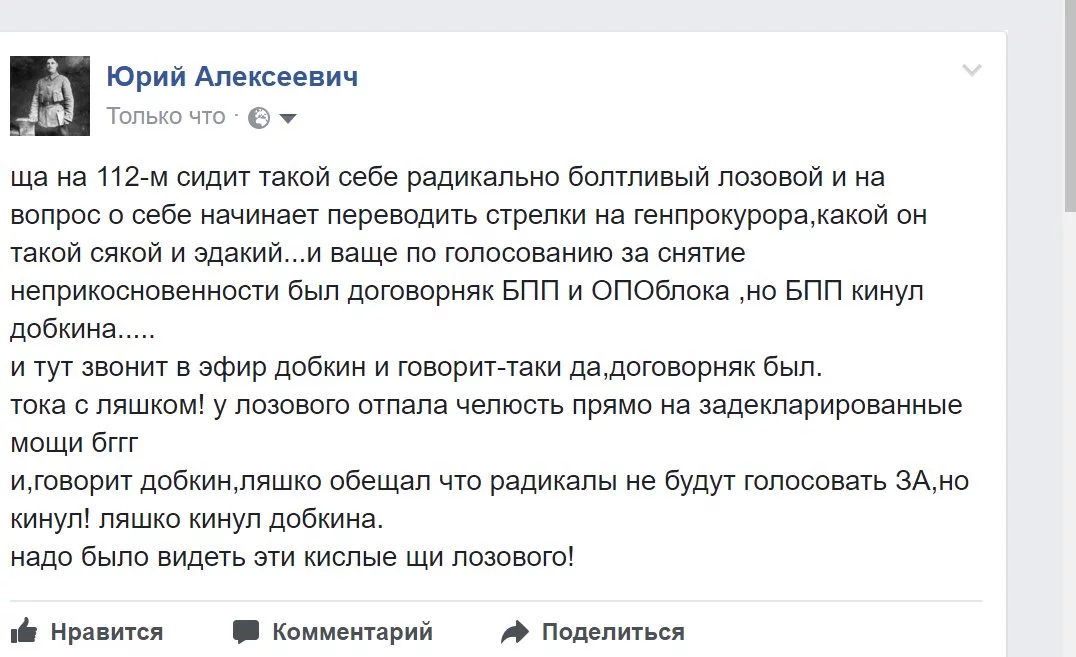Expand the privacy selector arrow beside globe
The image size is (1076, 657).
[x=288, y=119]
